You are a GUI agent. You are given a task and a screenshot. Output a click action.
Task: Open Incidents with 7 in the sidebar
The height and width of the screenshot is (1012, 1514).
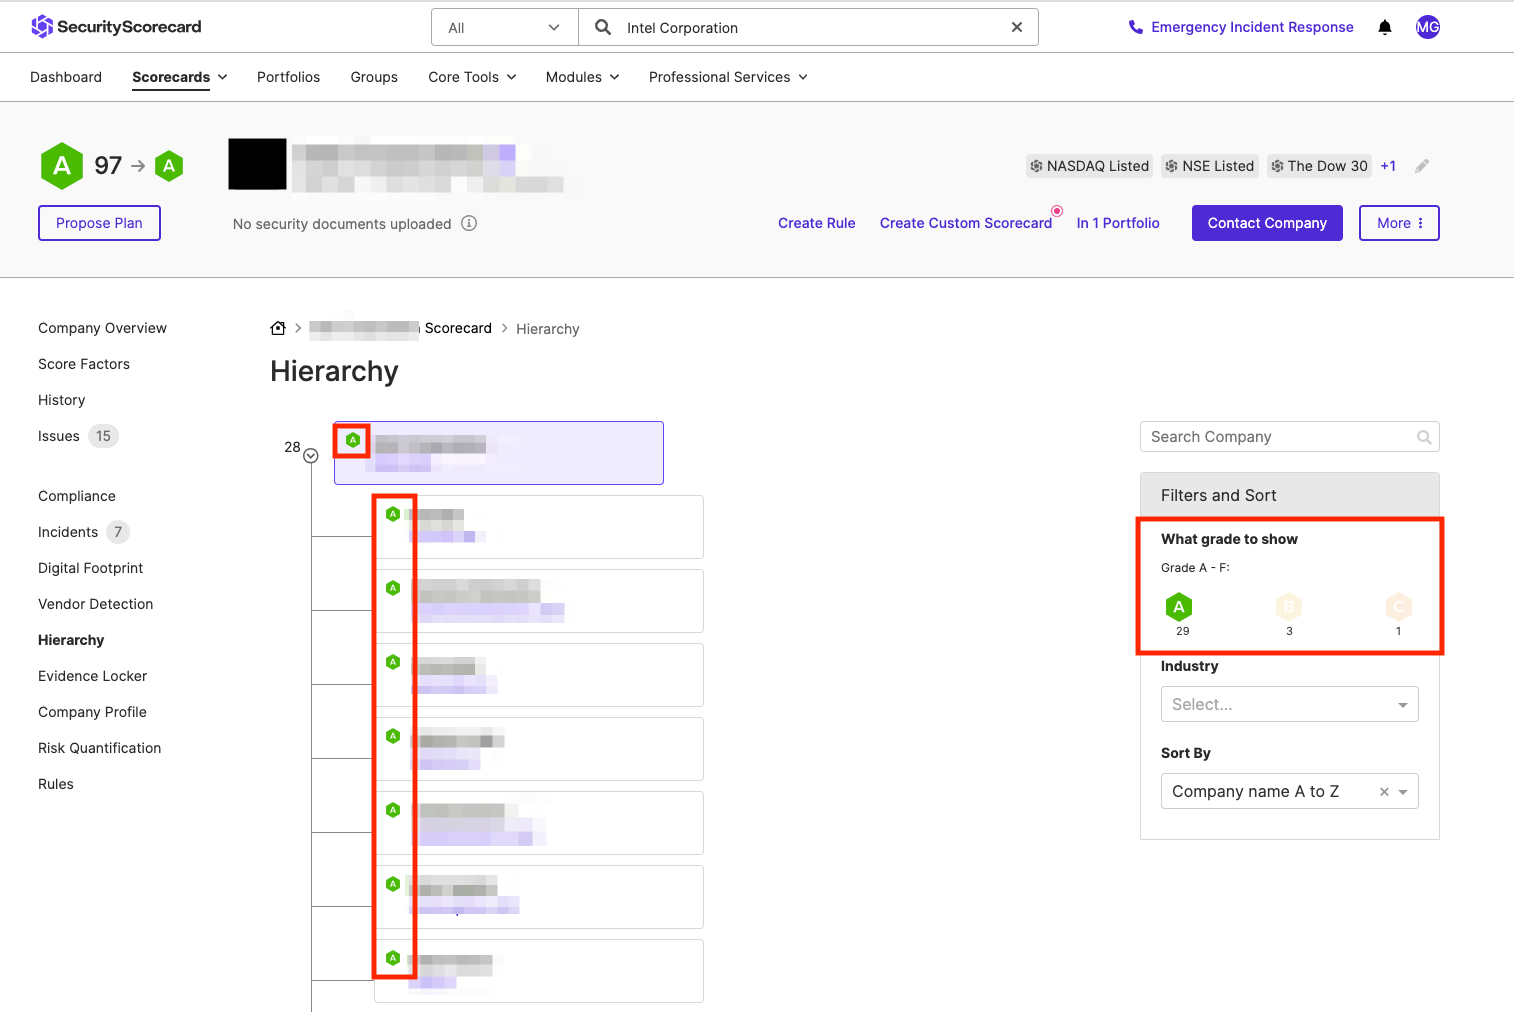click(x=84, y=532)
